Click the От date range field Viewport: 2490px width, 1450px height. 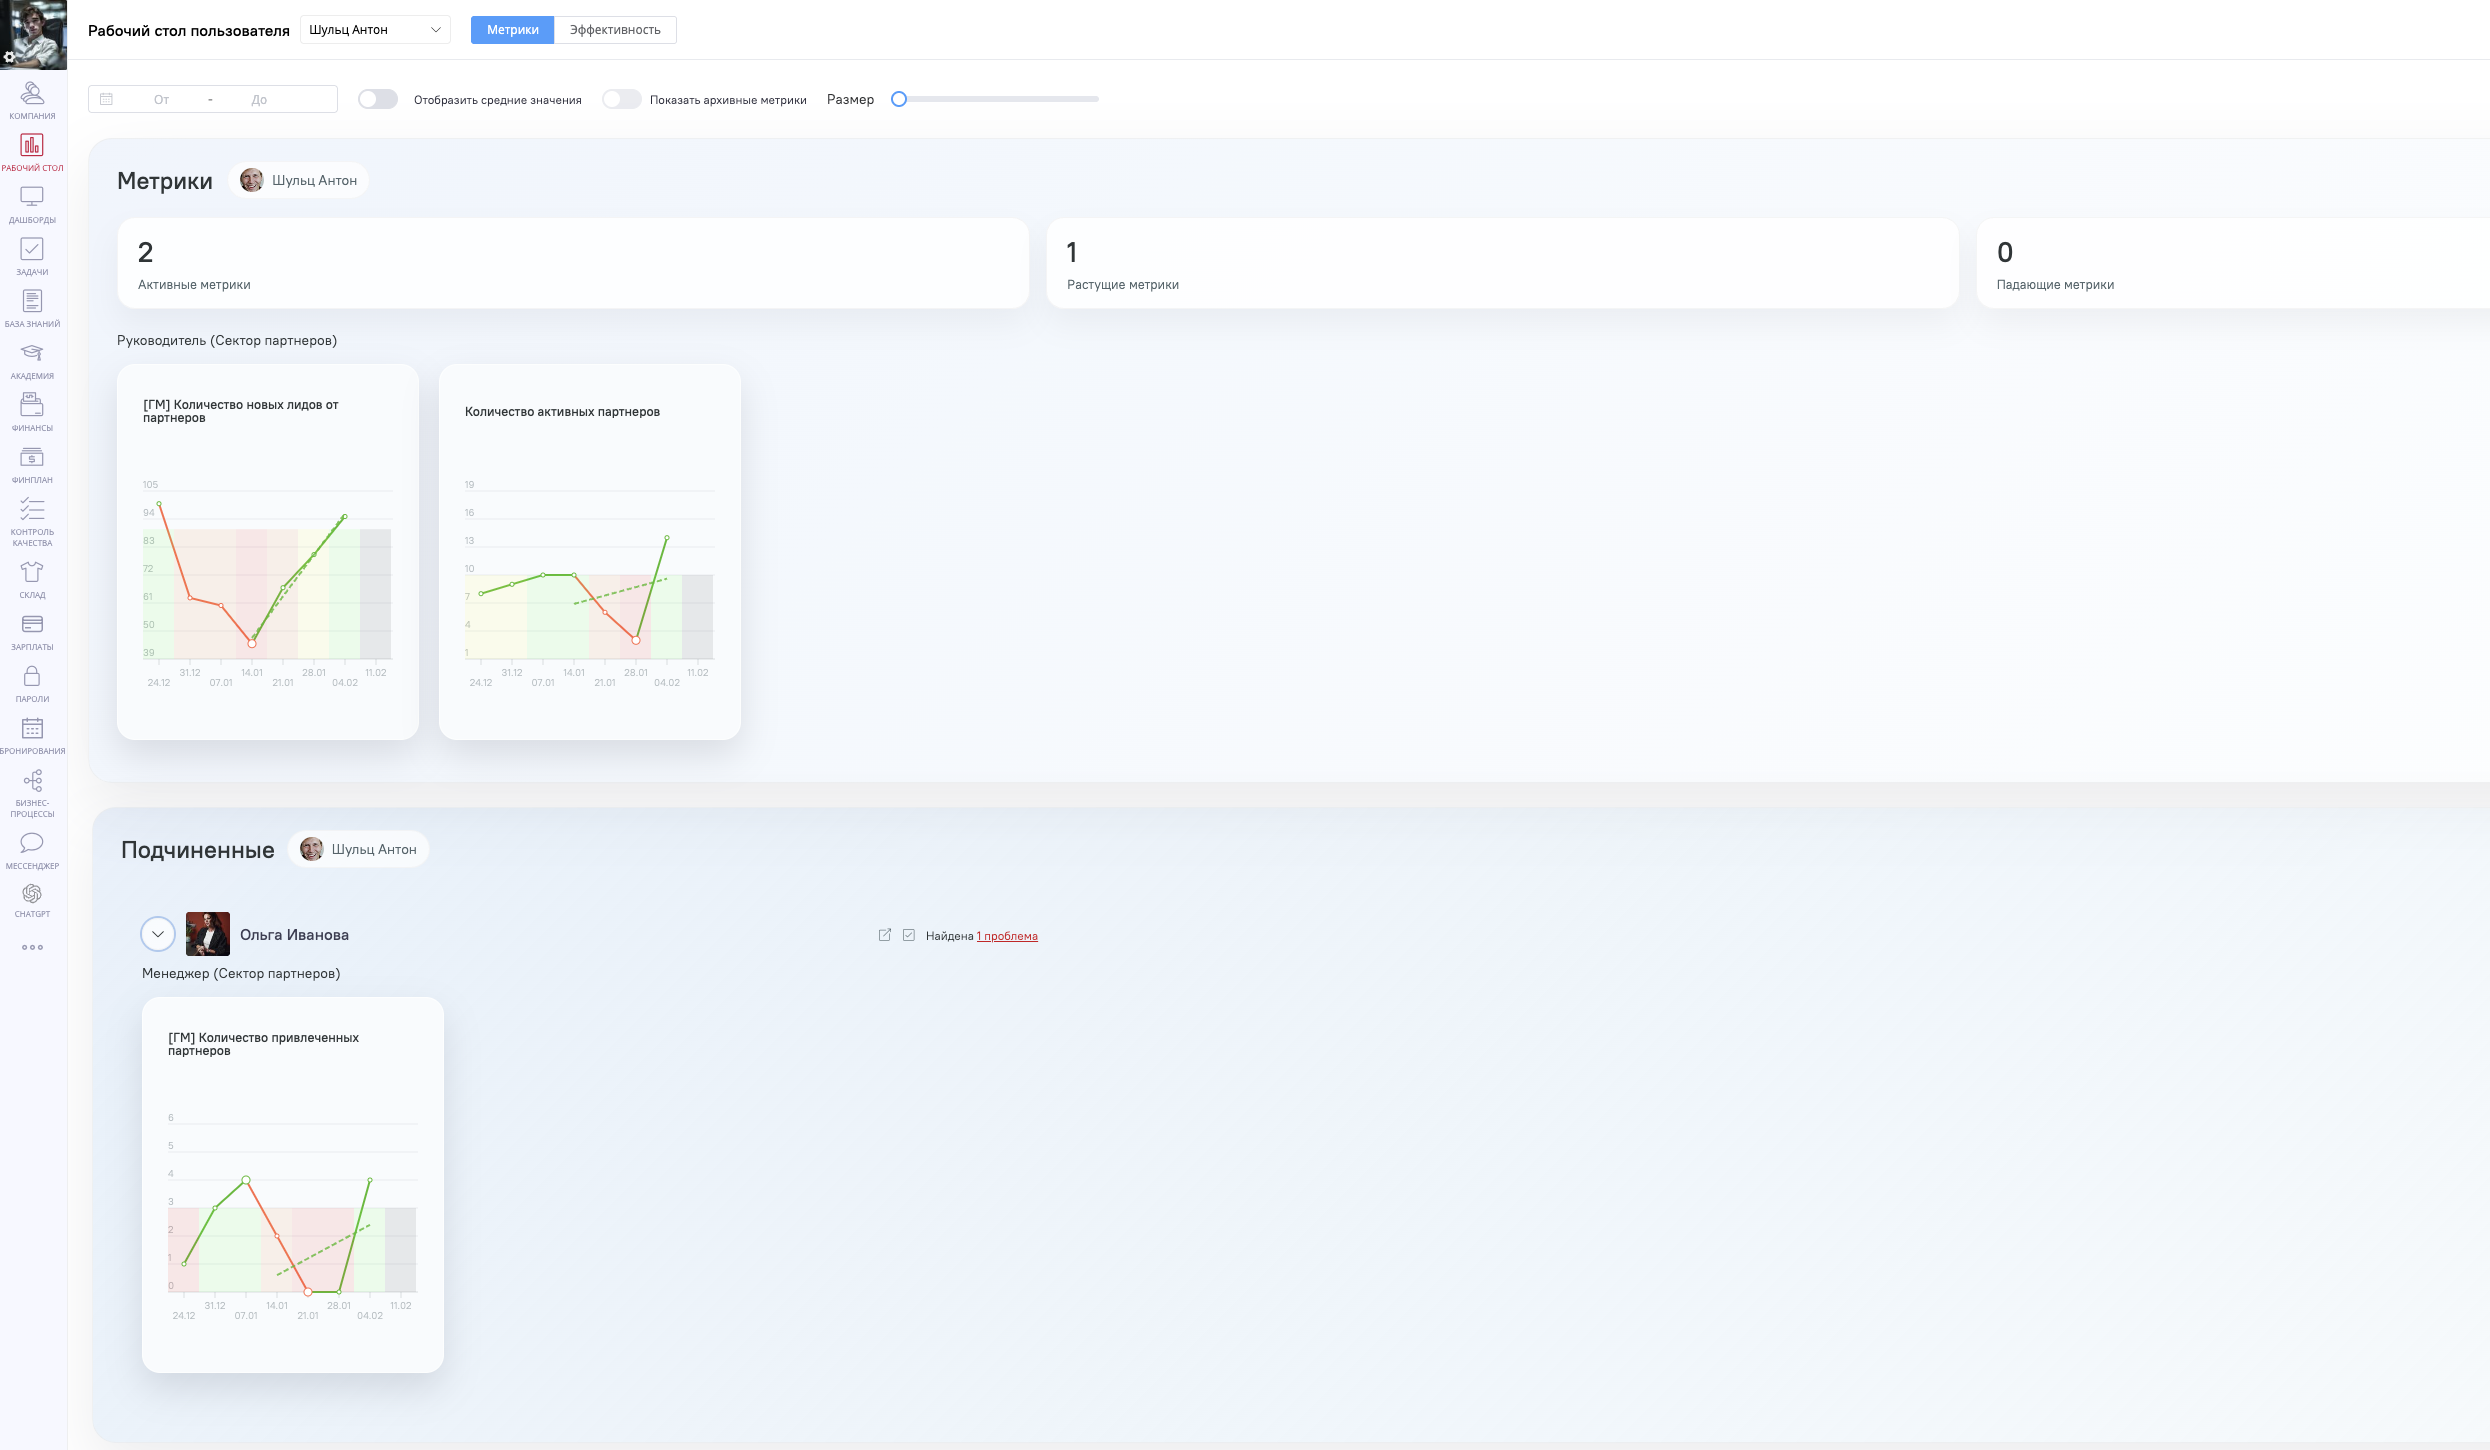(x=162, y=99)
